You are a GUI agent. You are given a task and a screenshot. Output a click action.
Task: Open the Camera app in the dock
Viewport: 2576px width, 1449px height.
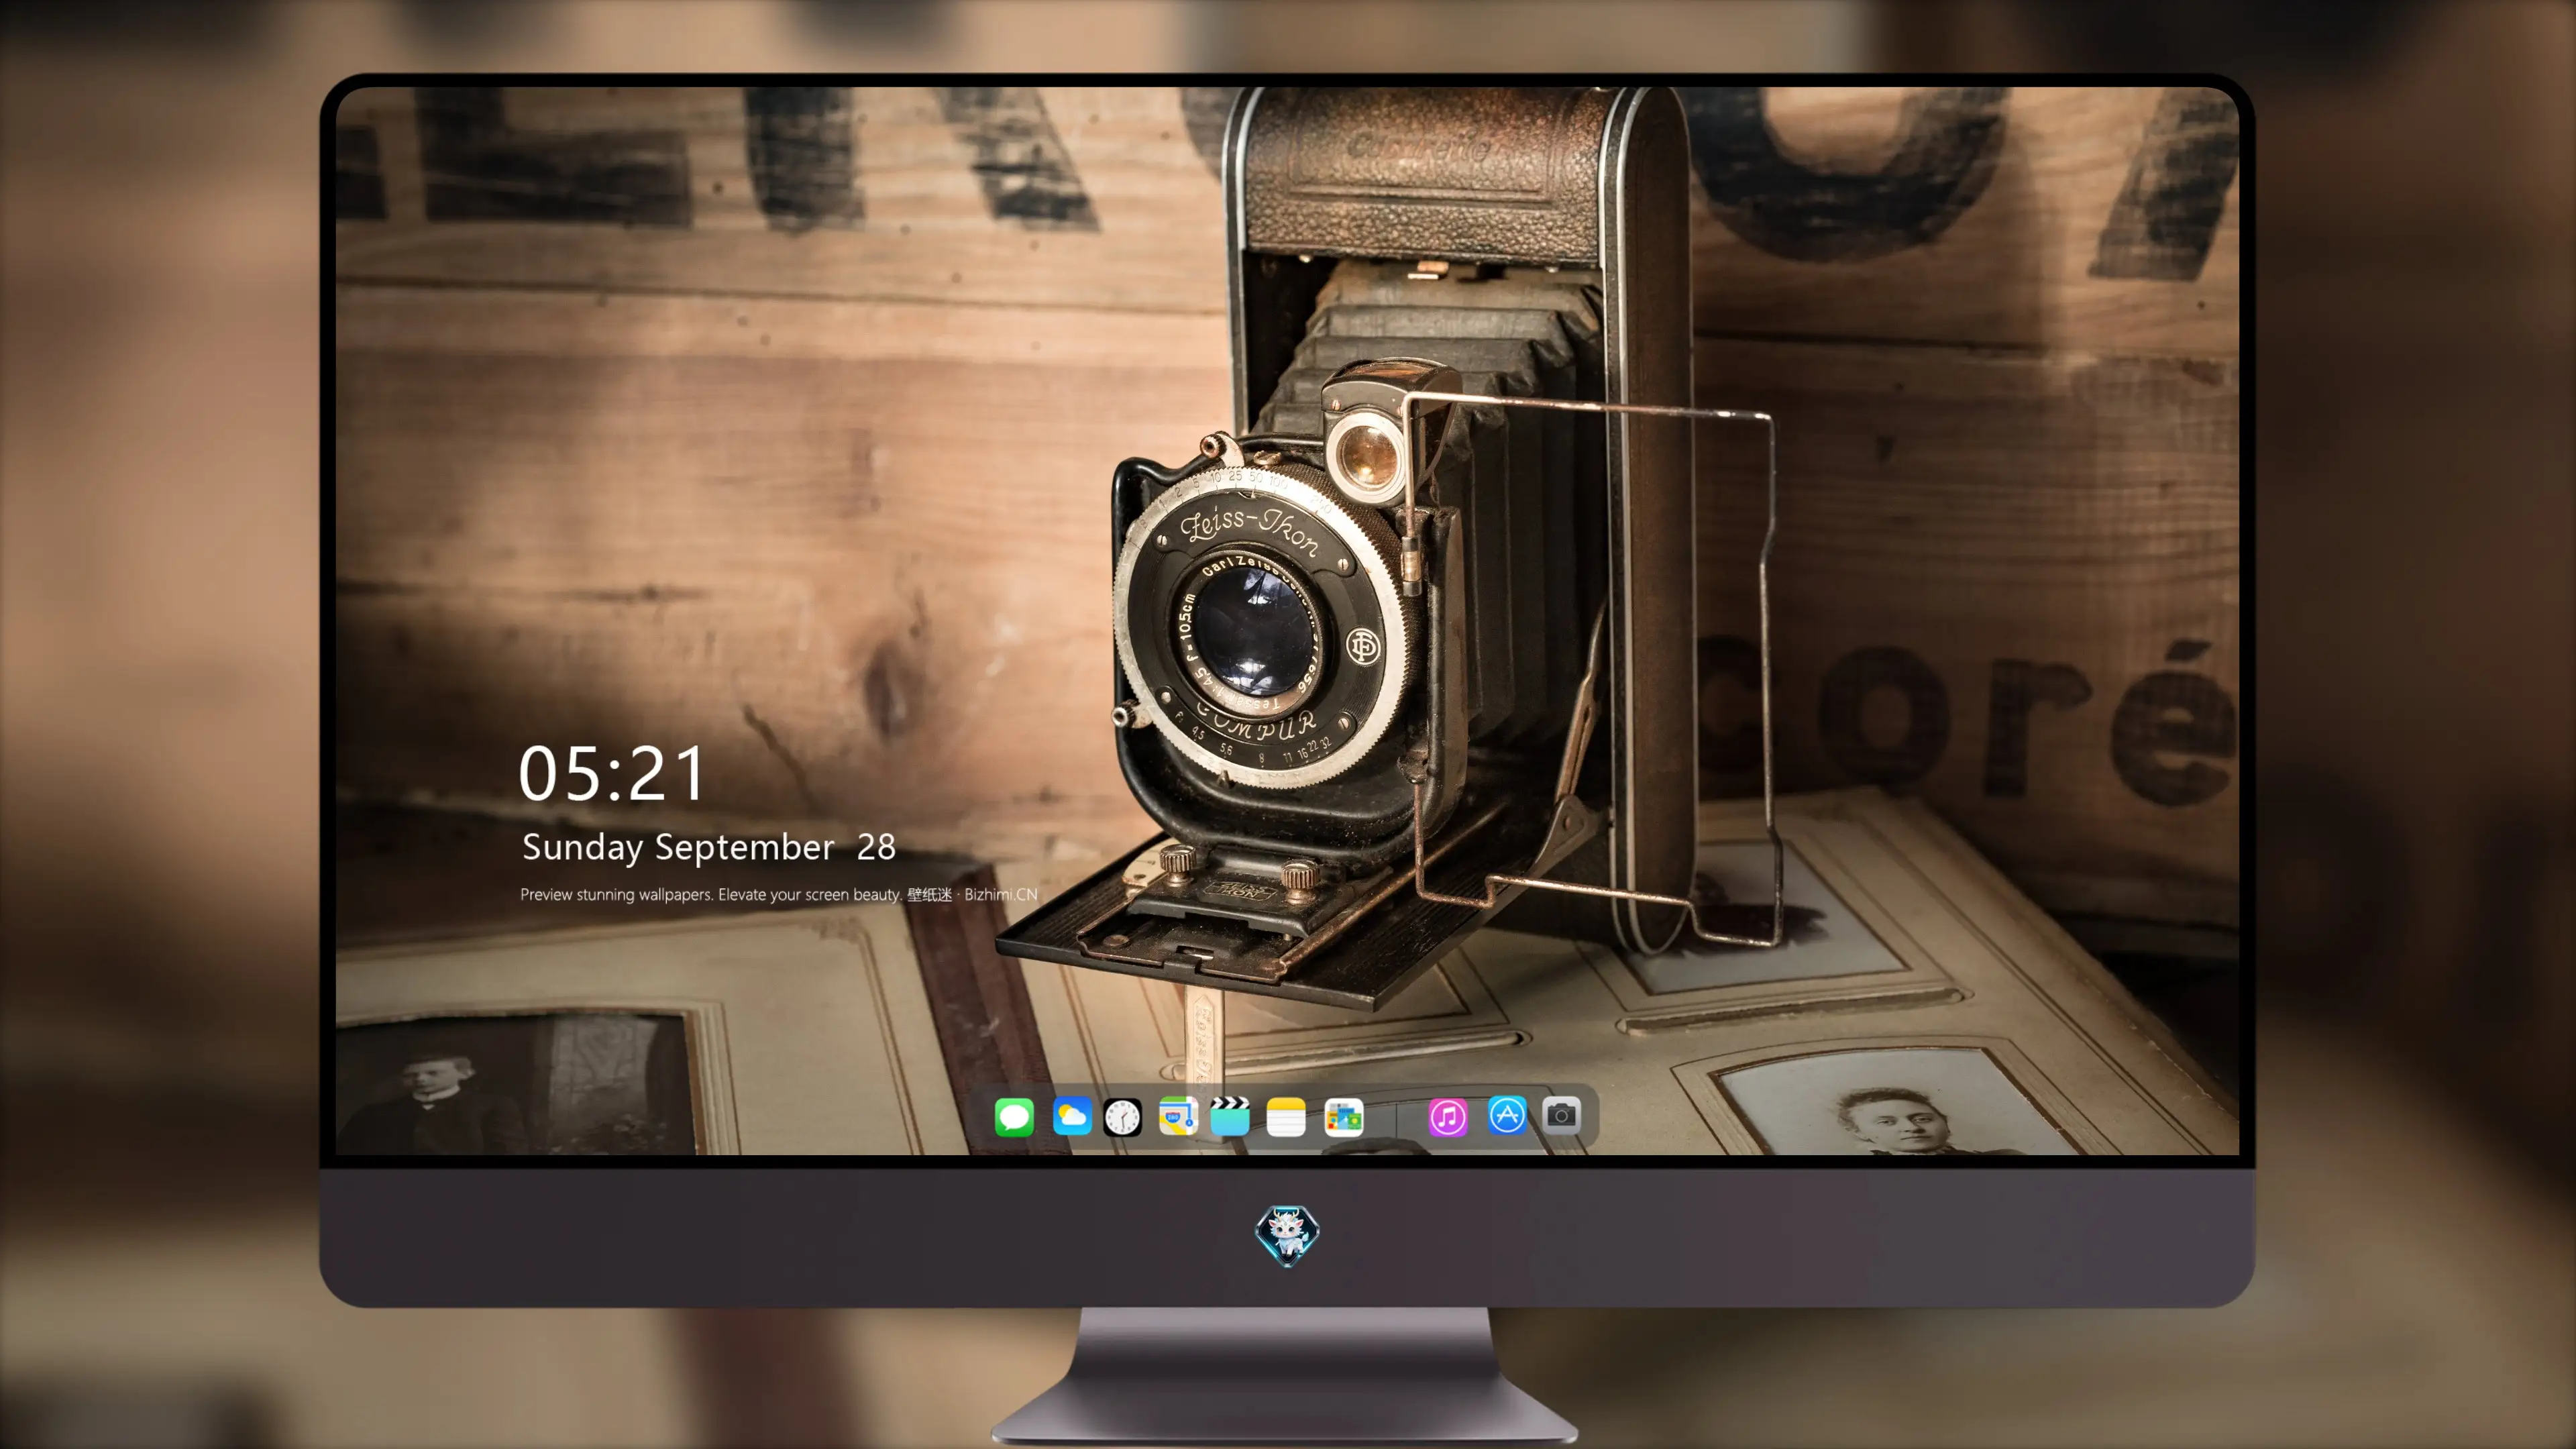[x=1561, y=1115]
